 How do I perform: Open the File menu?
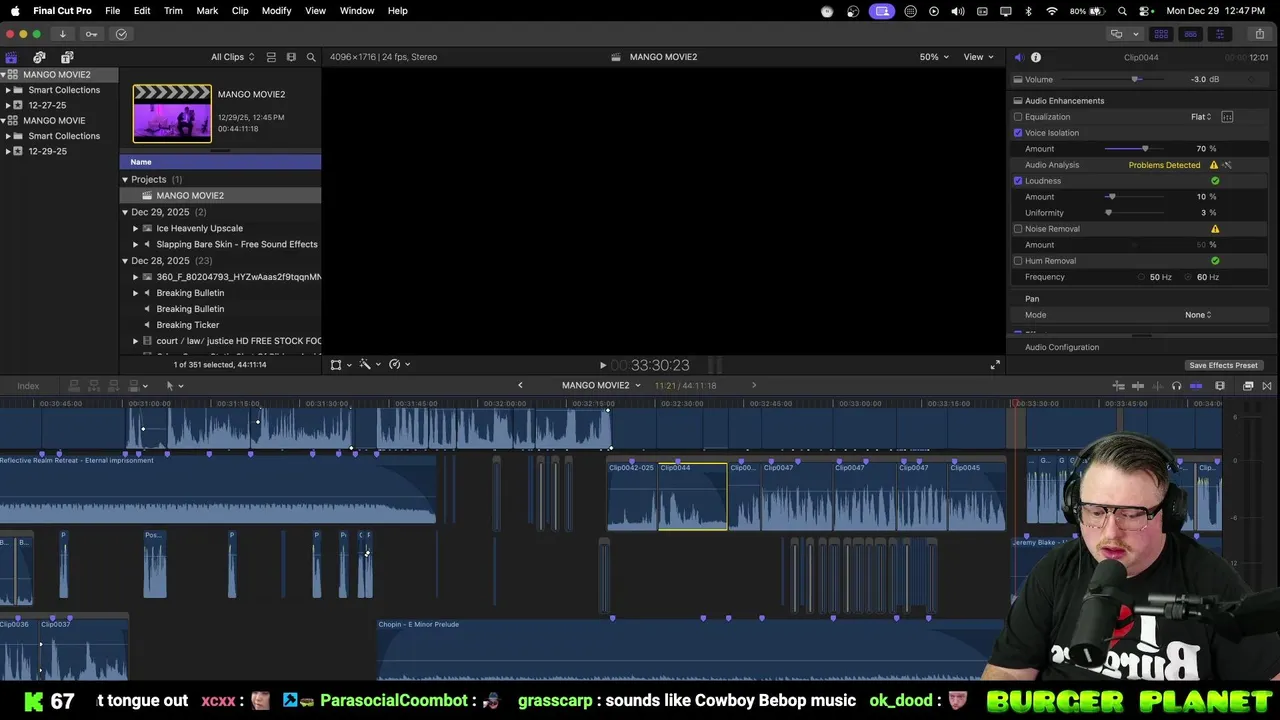pos(113,11)
